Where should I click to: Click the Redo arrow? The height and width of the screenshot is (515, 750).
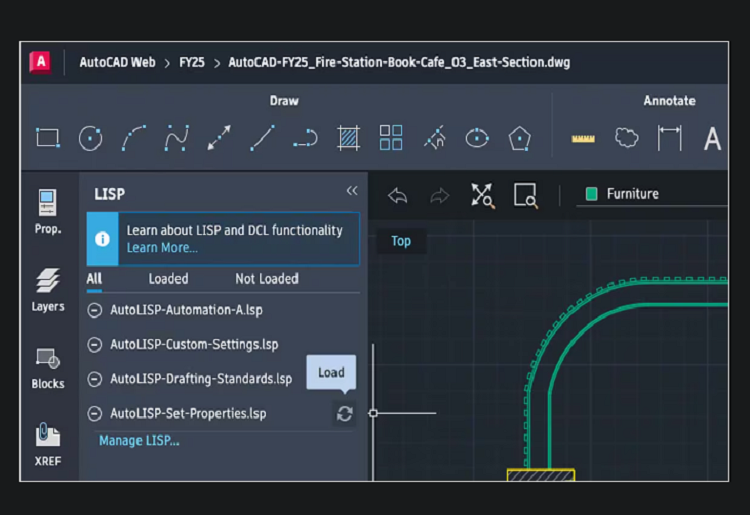[440, 196]
